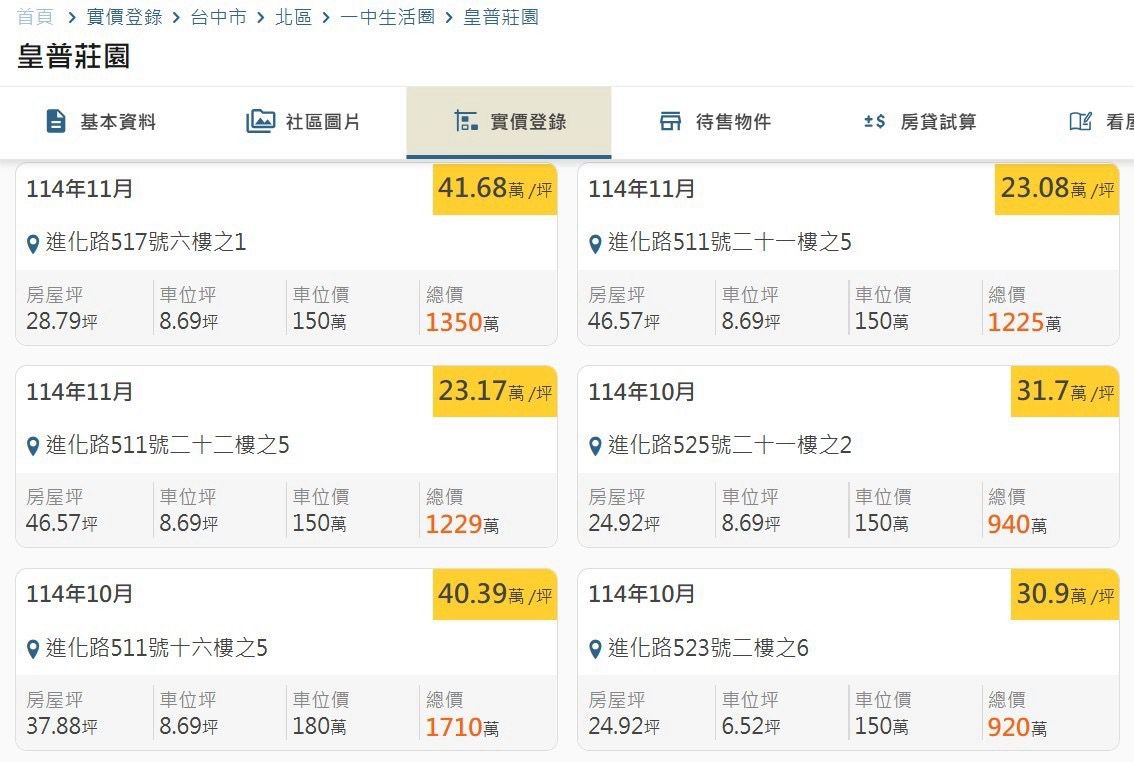Click map pin for 進化路523號二樓之6
Screen dimensions: 1134x762
click(x=596, y=649)
